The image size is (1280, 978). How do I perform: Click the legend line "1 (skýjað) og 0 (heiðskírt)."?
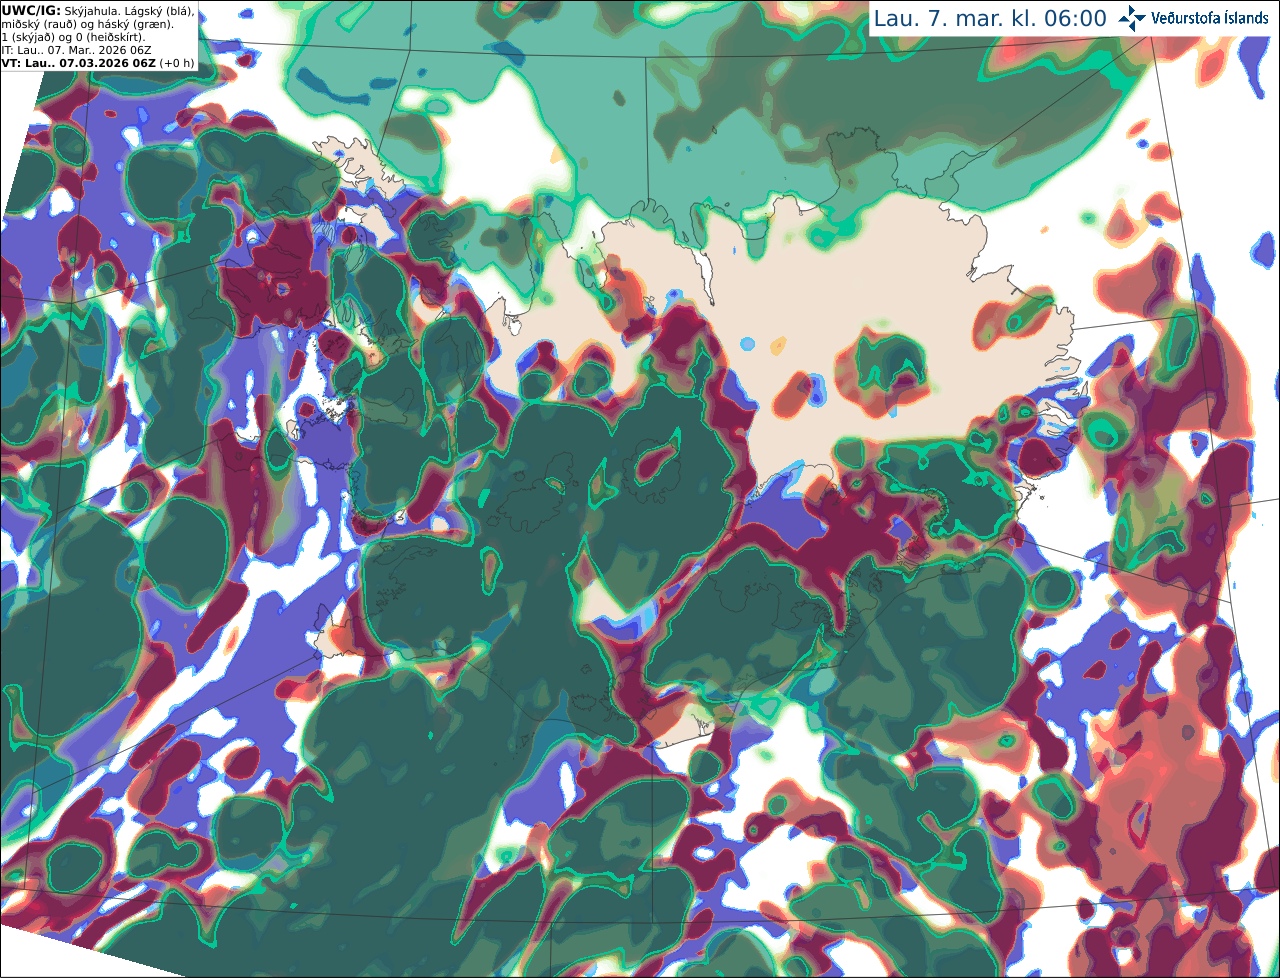tap(73, 37)
